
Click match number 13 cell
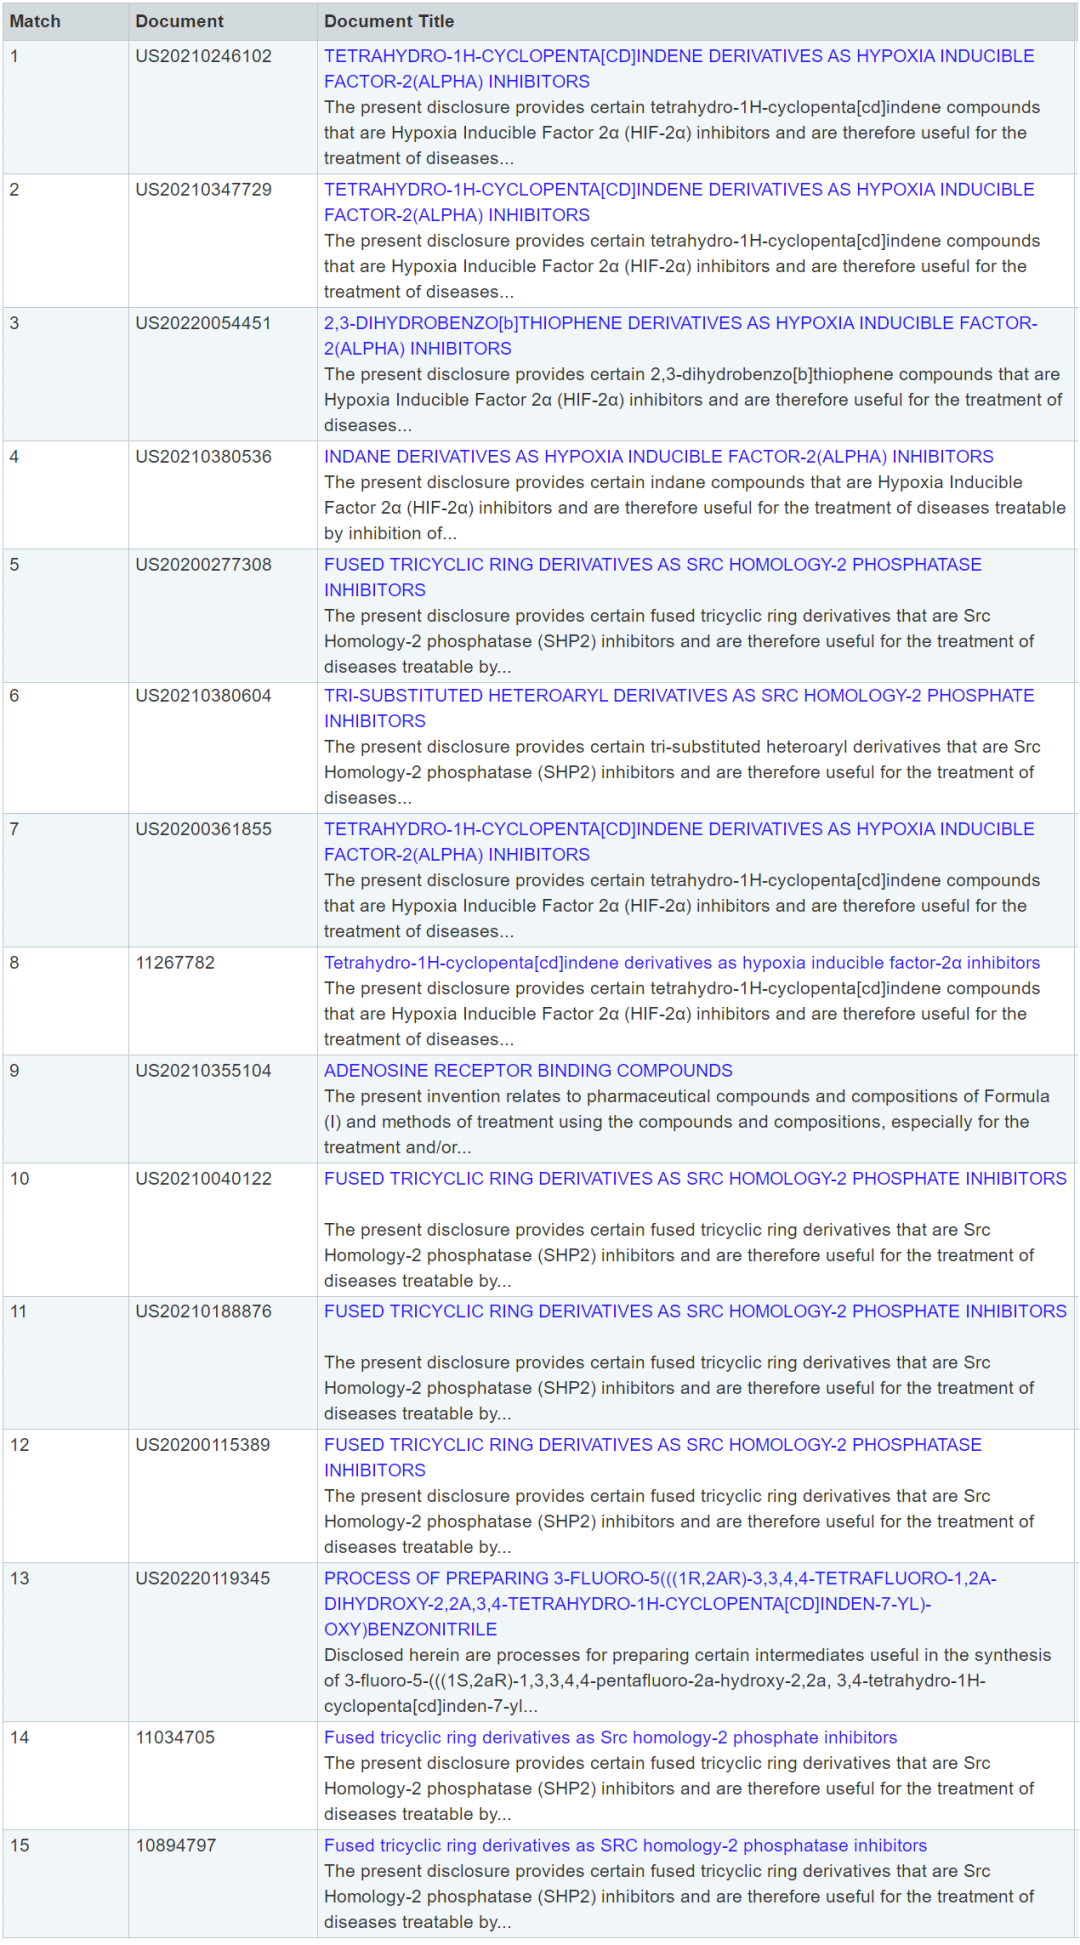pyautogui.click(x=65, y=1643)
